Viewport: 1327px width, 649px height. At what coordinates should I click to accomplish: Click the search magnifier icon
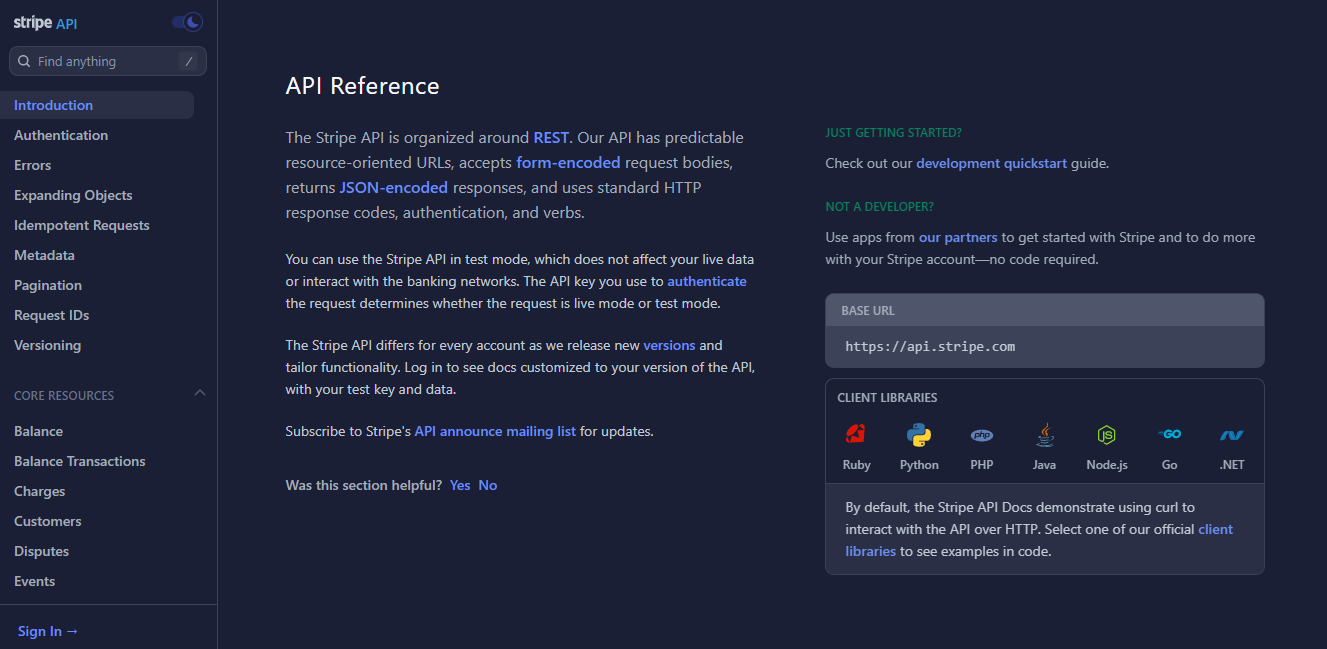pyautogui.click(x=25, y=61)
